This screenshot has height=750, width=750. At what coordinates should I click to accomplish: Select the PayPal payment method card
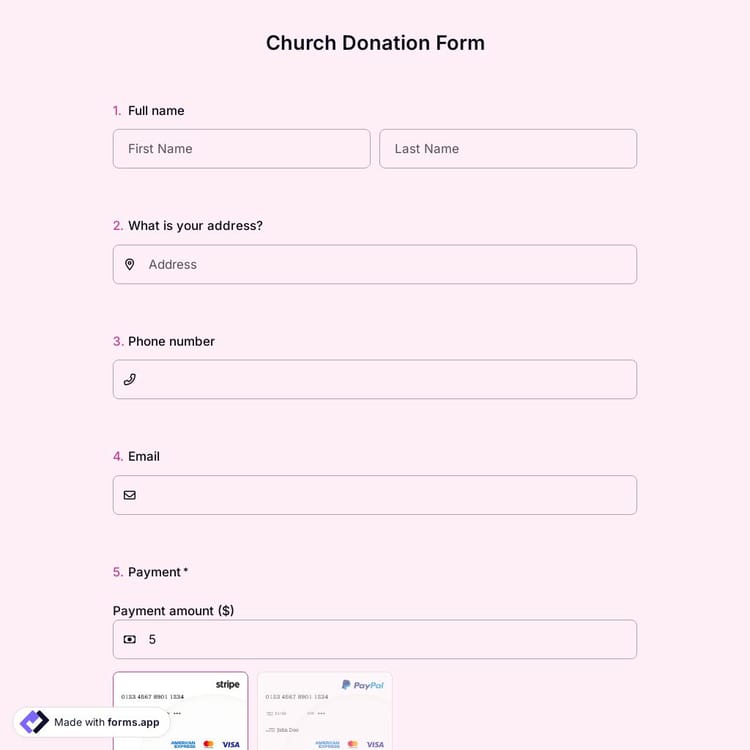tap(324, 712)
